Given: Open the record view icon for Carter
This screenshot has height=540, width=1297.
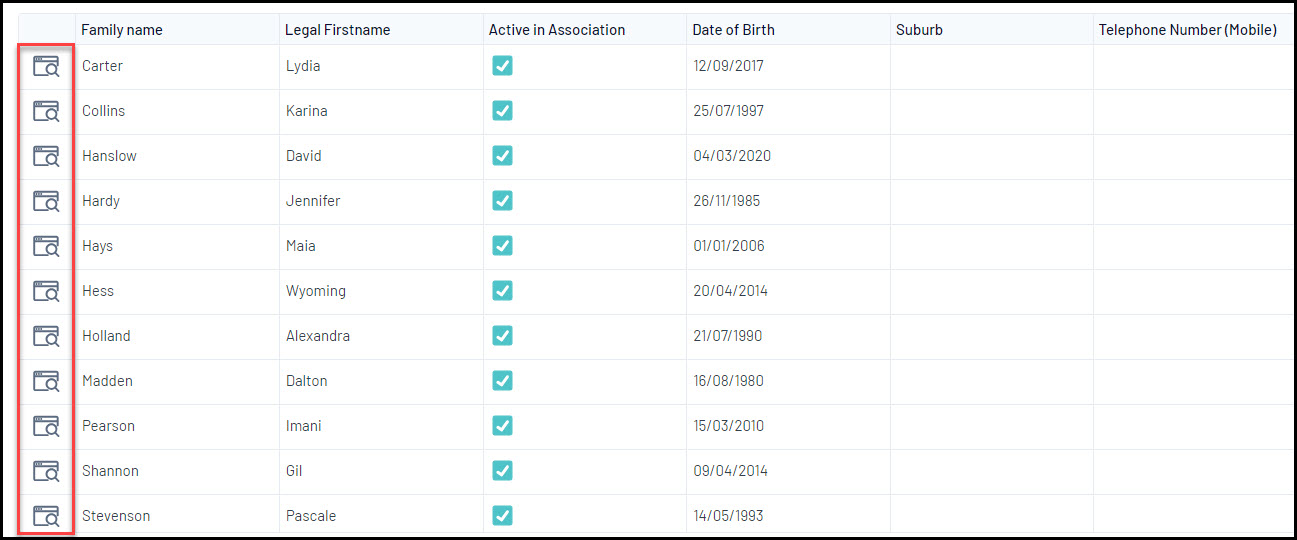Looking at the screenshot, I should coord(46,67).
